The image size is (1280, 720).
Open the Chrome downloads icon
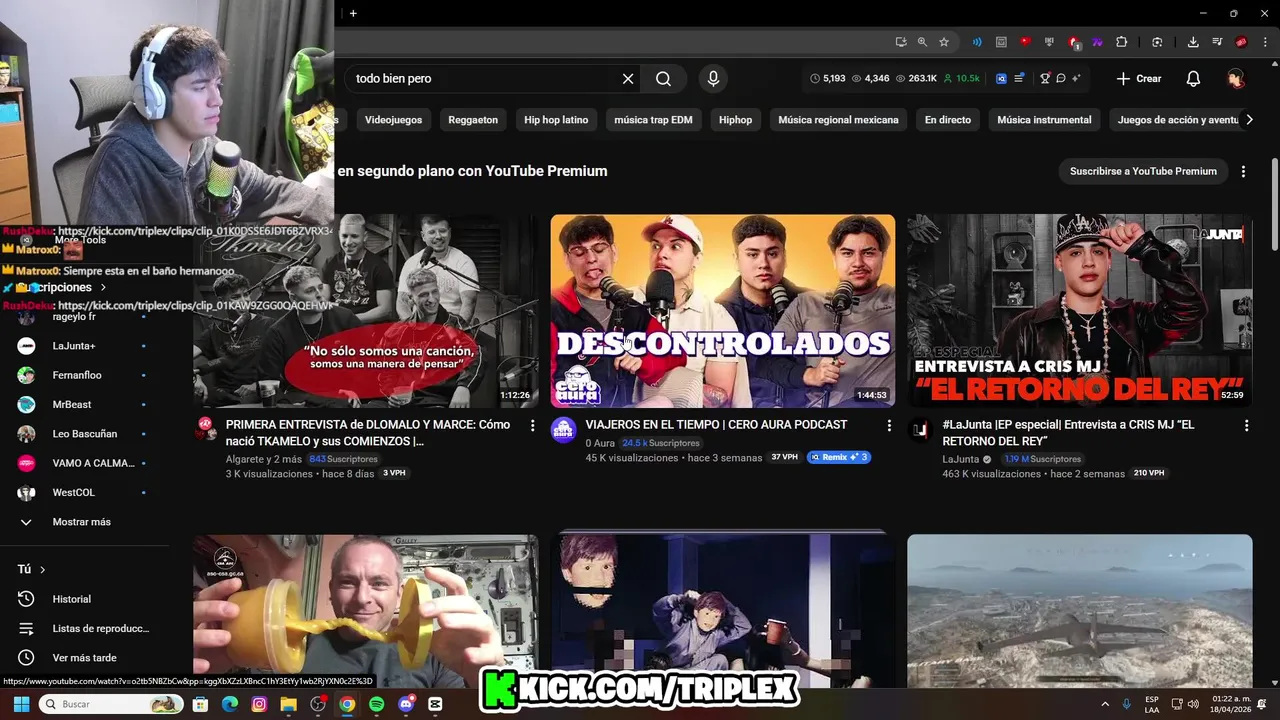click(1193, 42)
